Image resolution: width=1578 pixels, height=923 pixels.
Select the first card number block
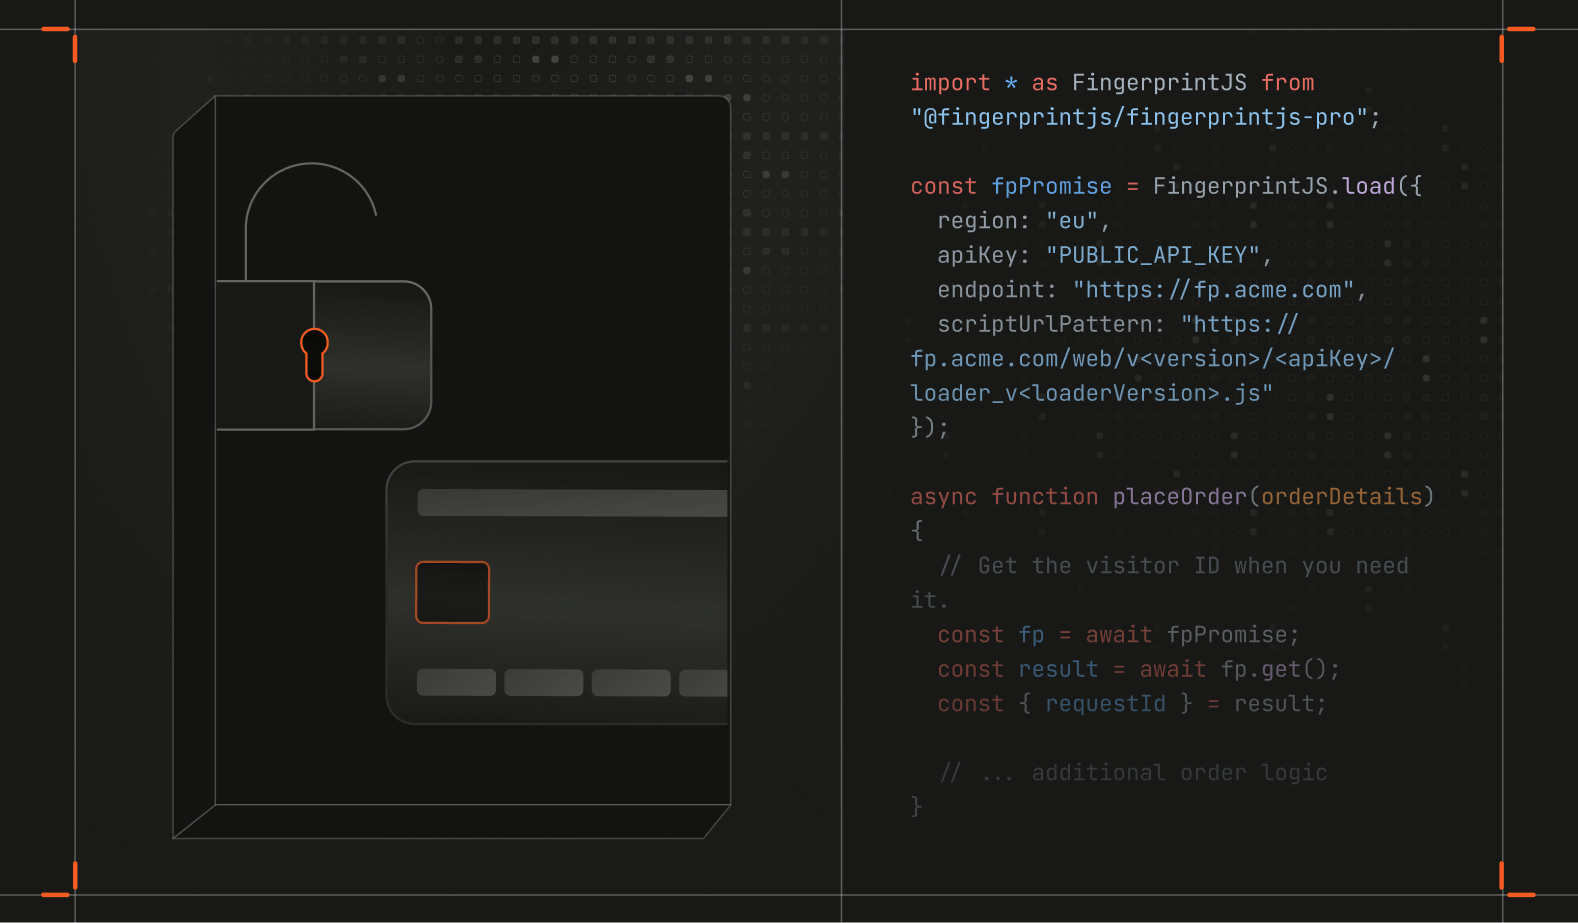pyautogui.click(x=456, y=682)
